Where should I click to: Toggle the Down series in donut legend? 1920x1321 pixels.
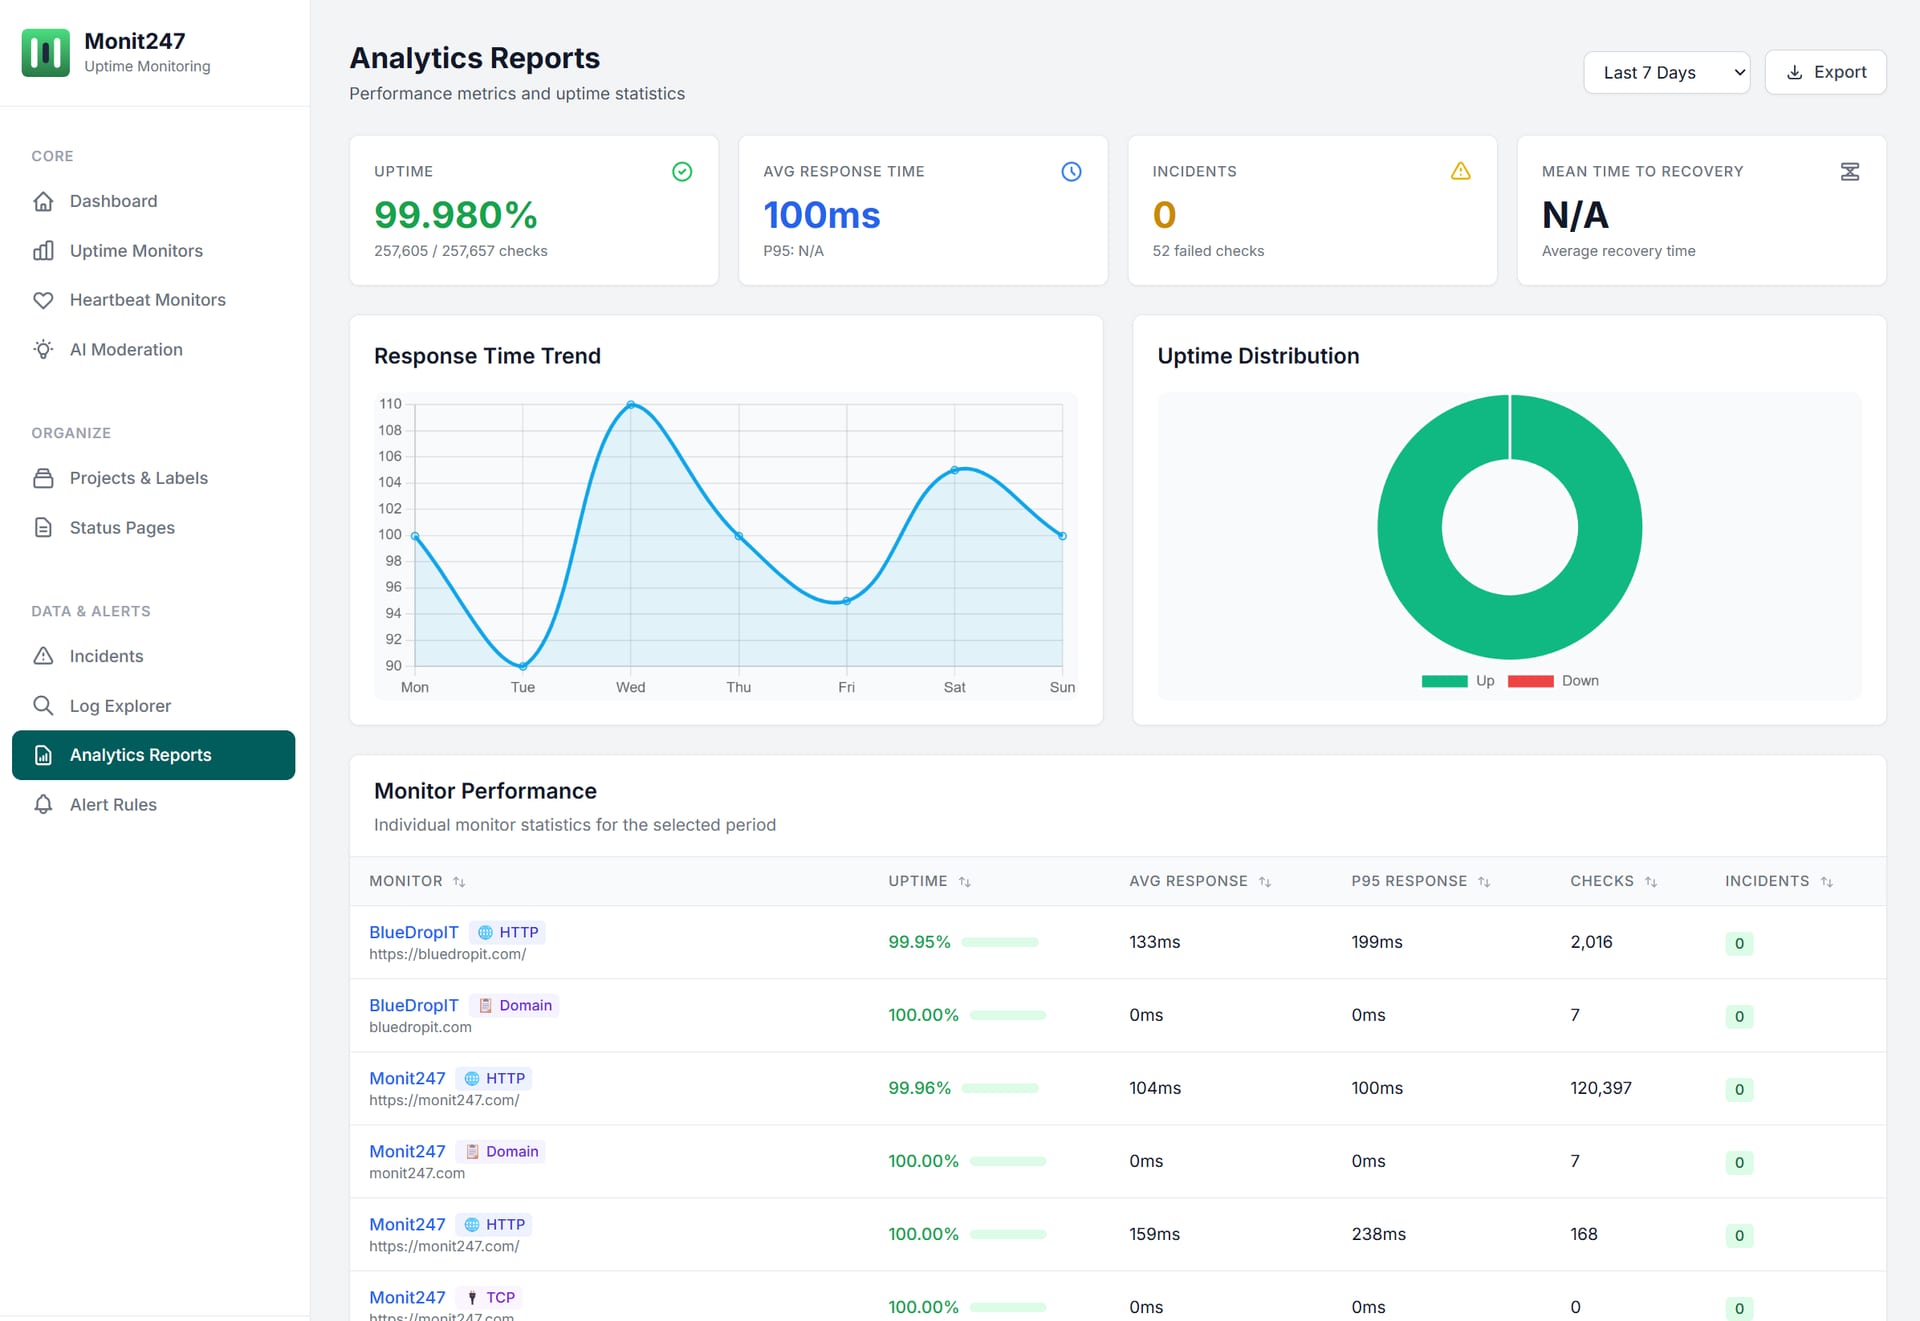click(1553, 681)
